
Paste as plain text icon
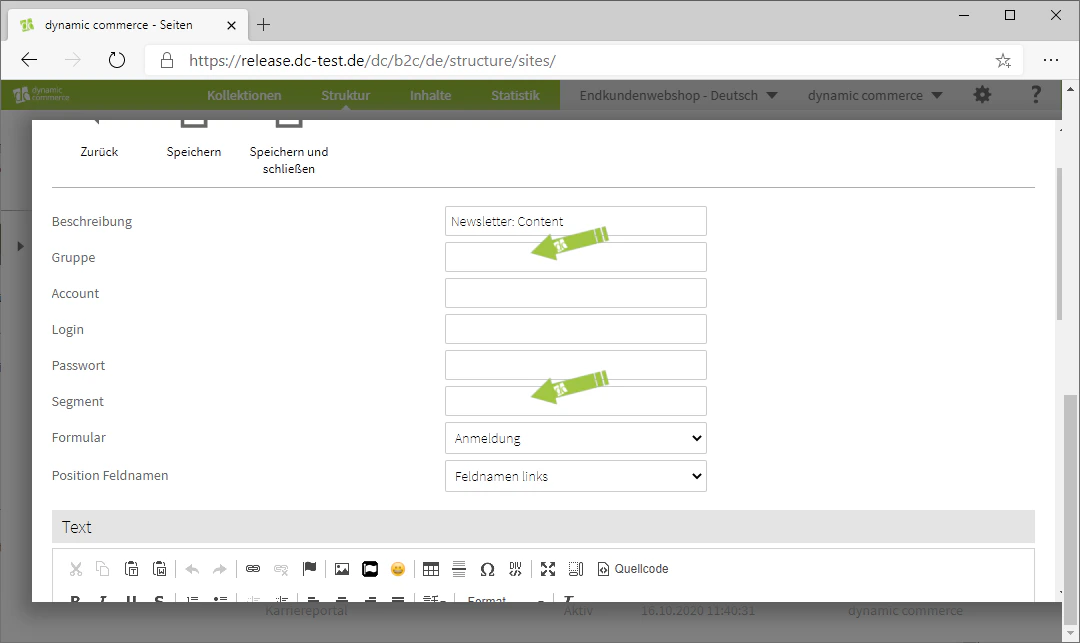[x=132, y=569]
